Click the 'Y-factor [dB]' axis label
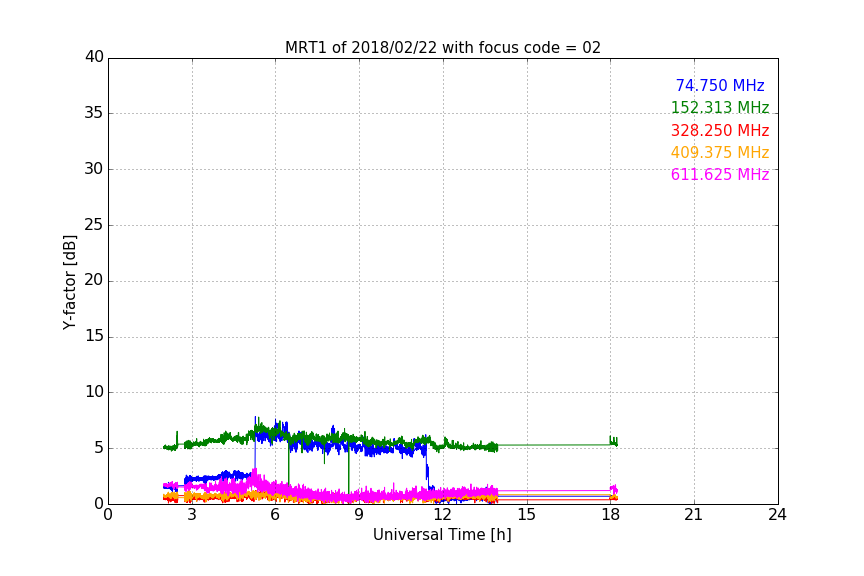Viewport: 864px width, 576px height. click(69, 282)
